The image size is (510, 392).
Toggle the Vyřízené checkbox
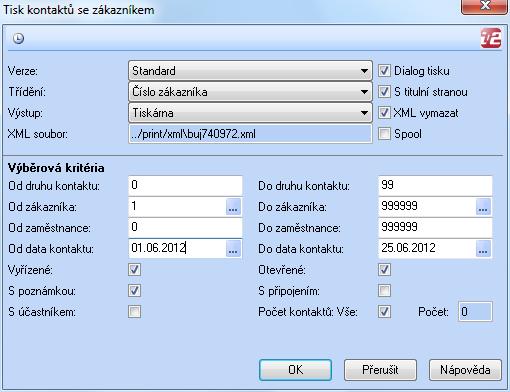(x=134, y=270)
